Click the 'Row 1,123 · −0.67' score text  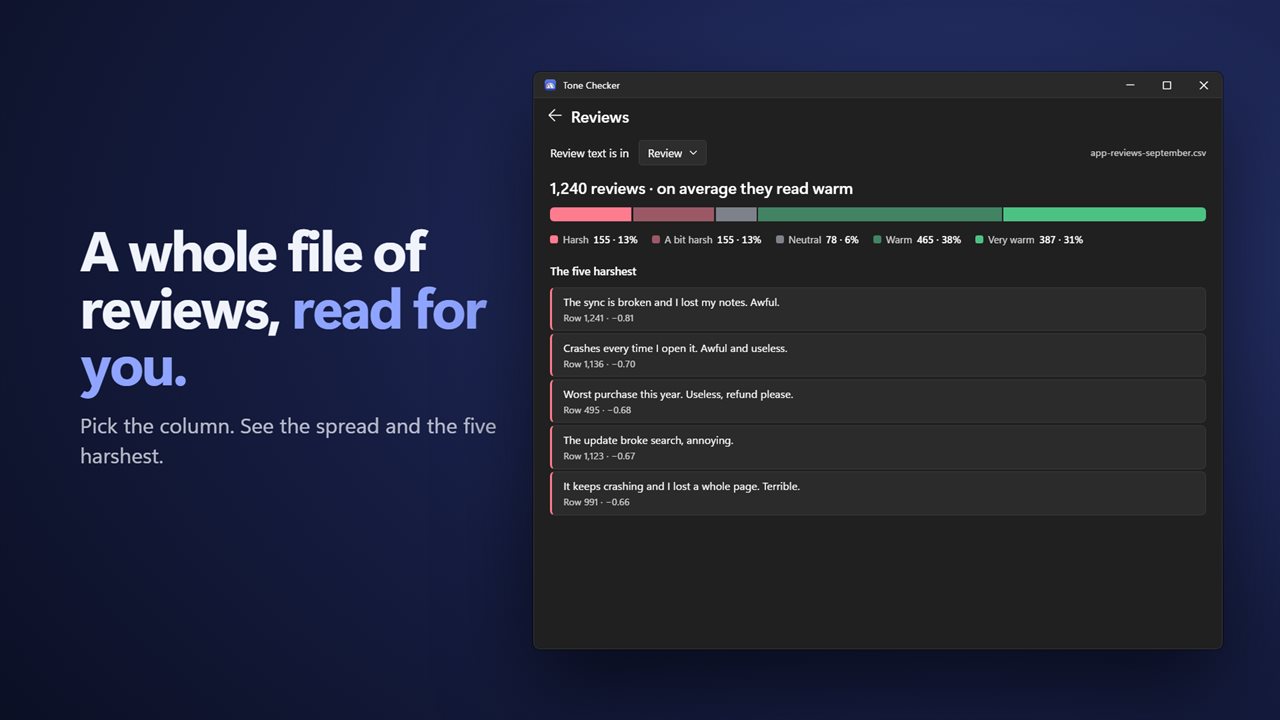[x=599, y=456]
